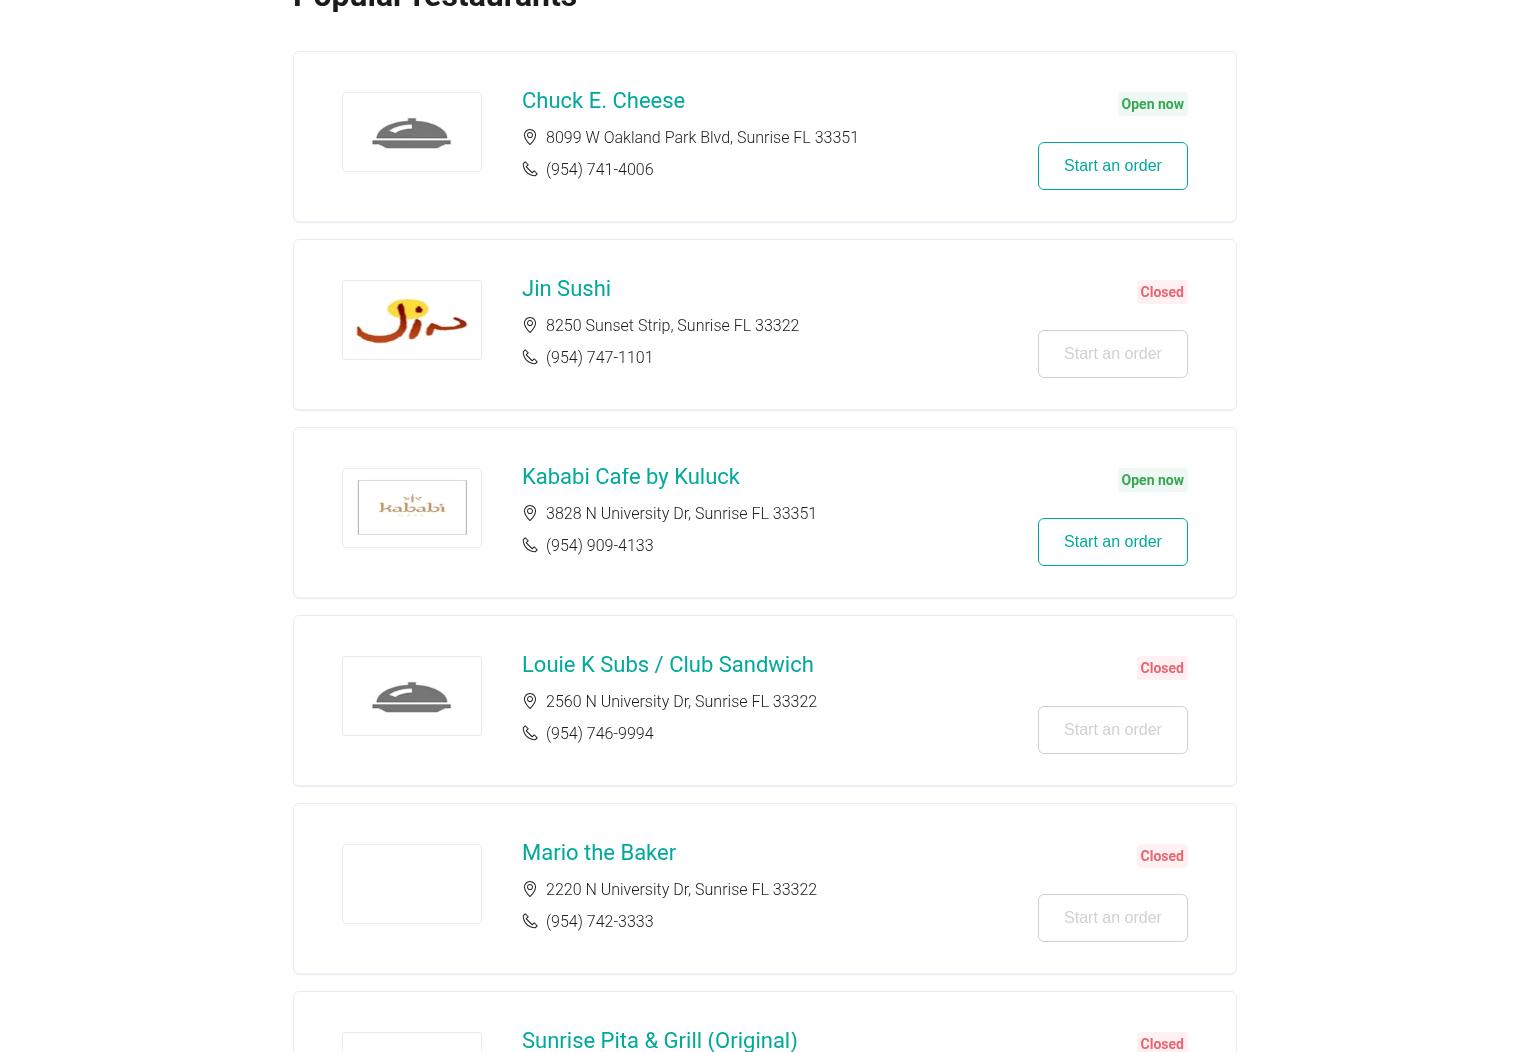This screenshot has height=1052, width=1530.
Task: Click the location pin next to Kababi Cafe address
Action: pyautogui.click(x=530, y=513)
